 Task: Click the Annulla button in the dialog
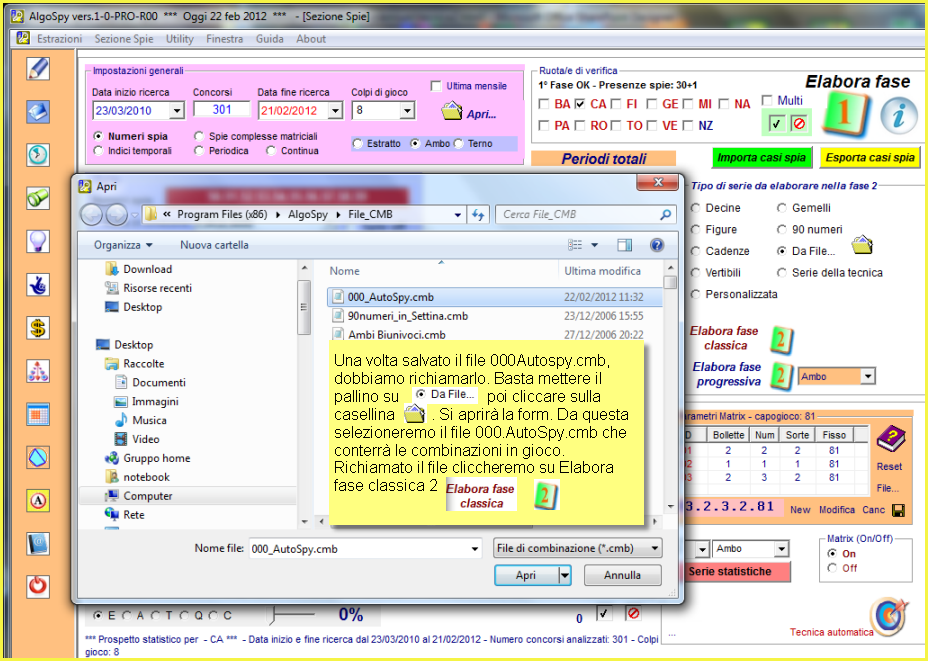pyautogui.click(x=621, y=575)
